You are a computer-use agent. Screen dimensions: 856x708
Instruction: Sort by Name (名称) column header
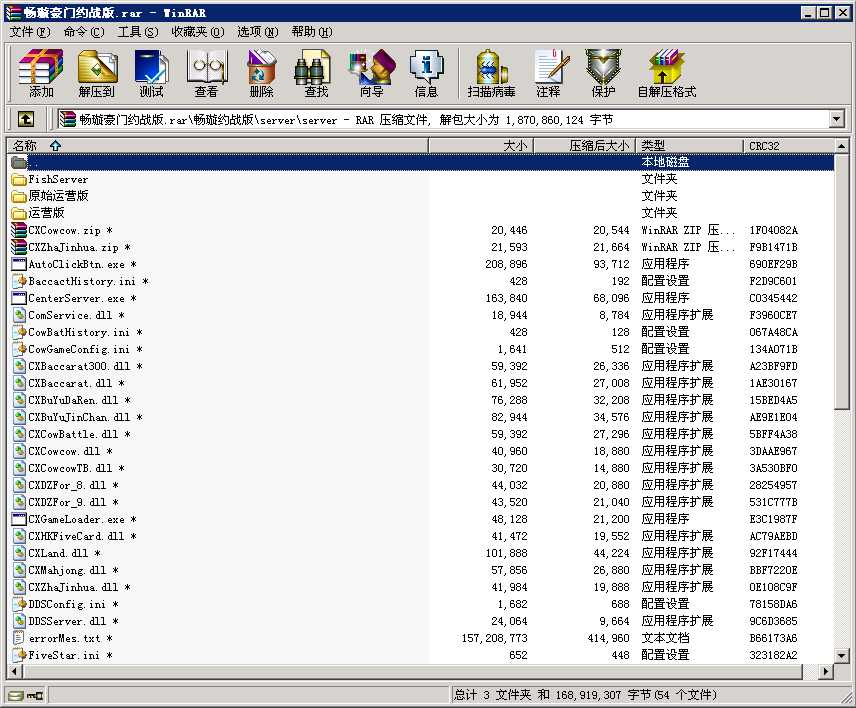tap(217, 146)
